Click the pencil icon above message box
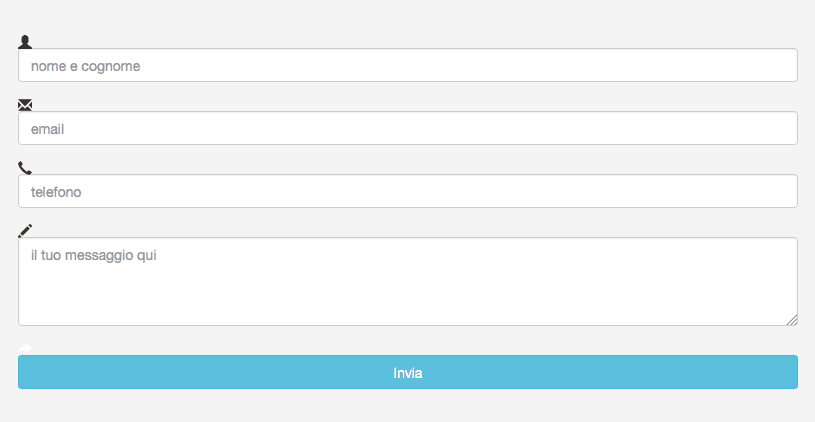The height and width of the screenshot is (422, 815). click(25, 230)
